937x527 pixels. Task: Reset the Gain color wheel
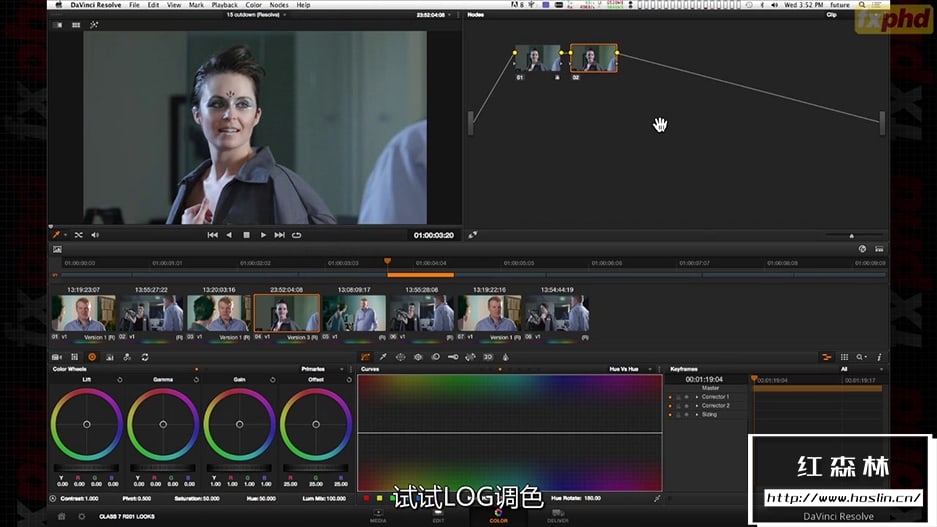tap(272, 379)
